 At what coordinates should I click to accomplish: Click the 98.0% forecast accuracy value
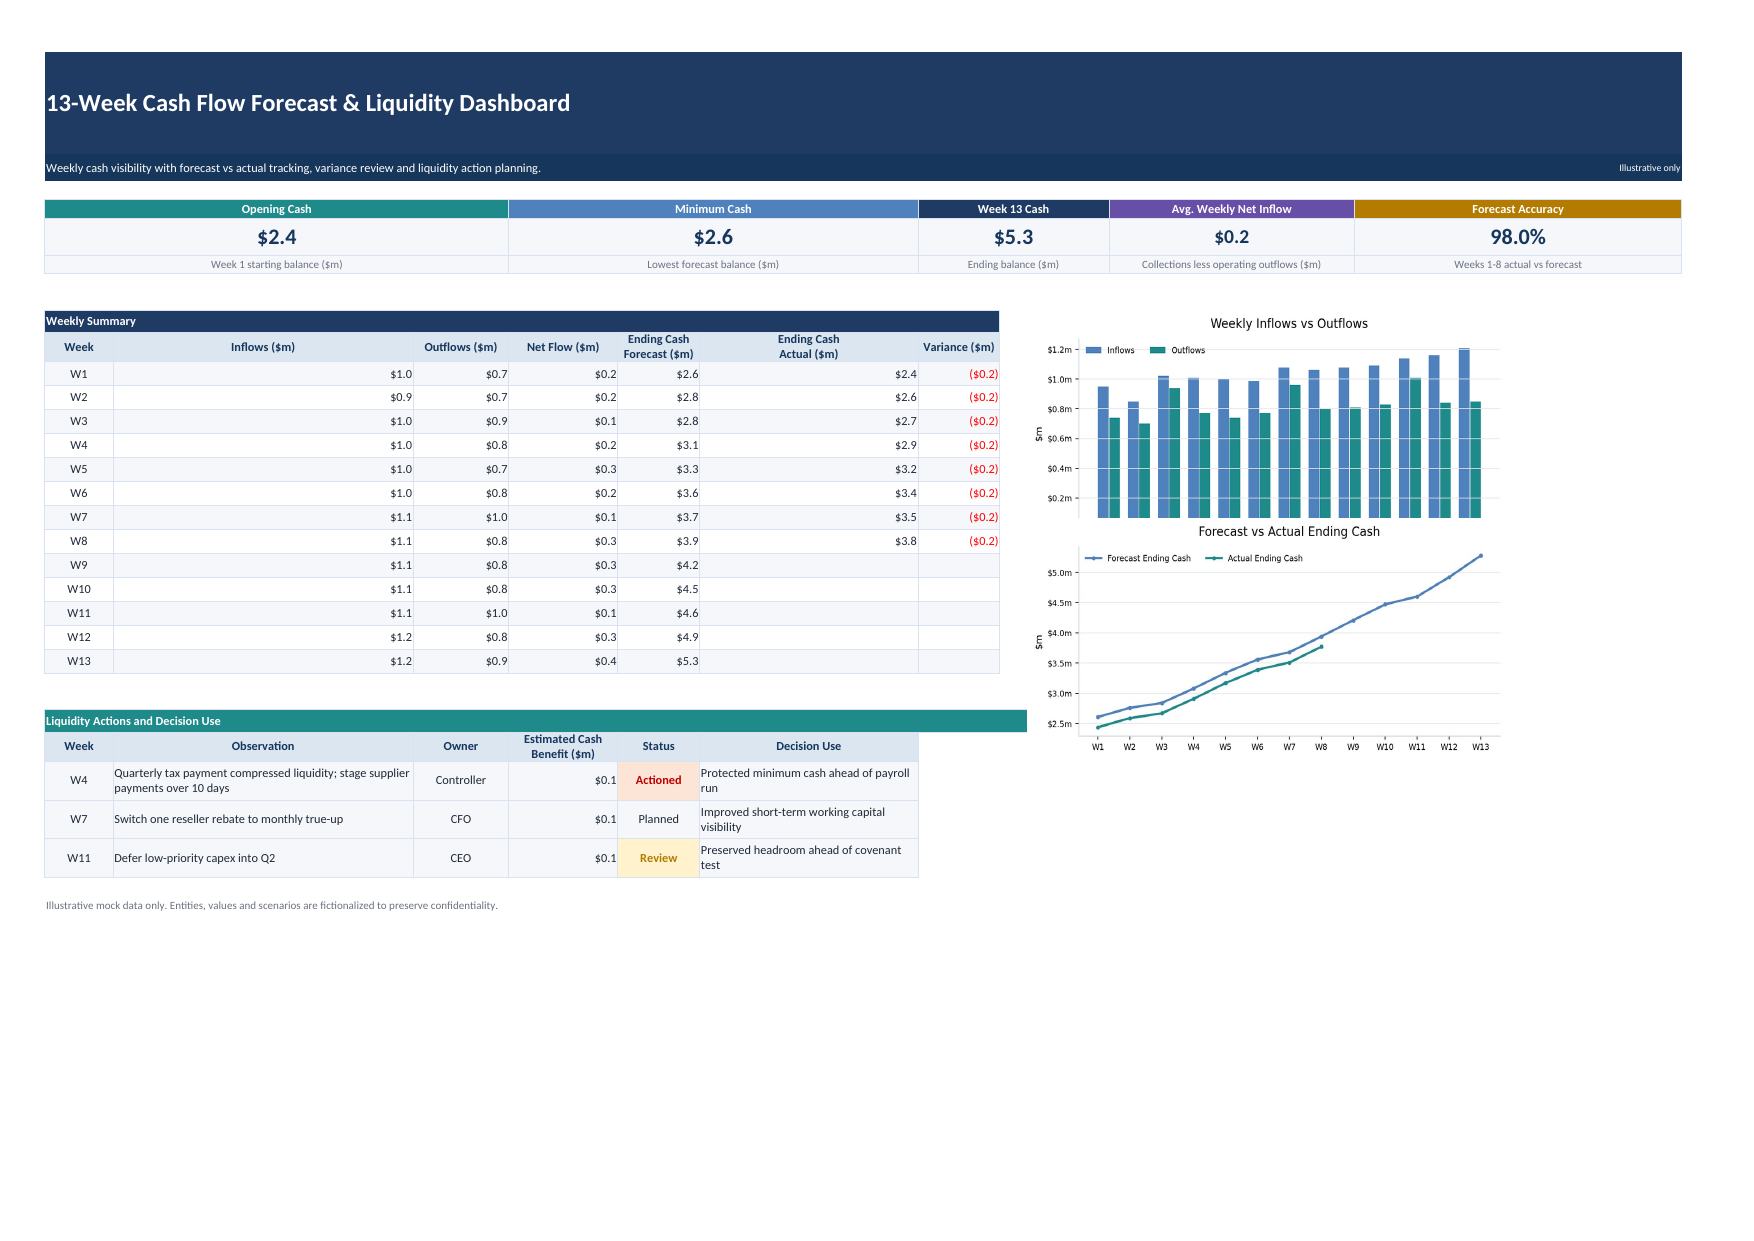pyautogui.click(x=1517, y=237)
